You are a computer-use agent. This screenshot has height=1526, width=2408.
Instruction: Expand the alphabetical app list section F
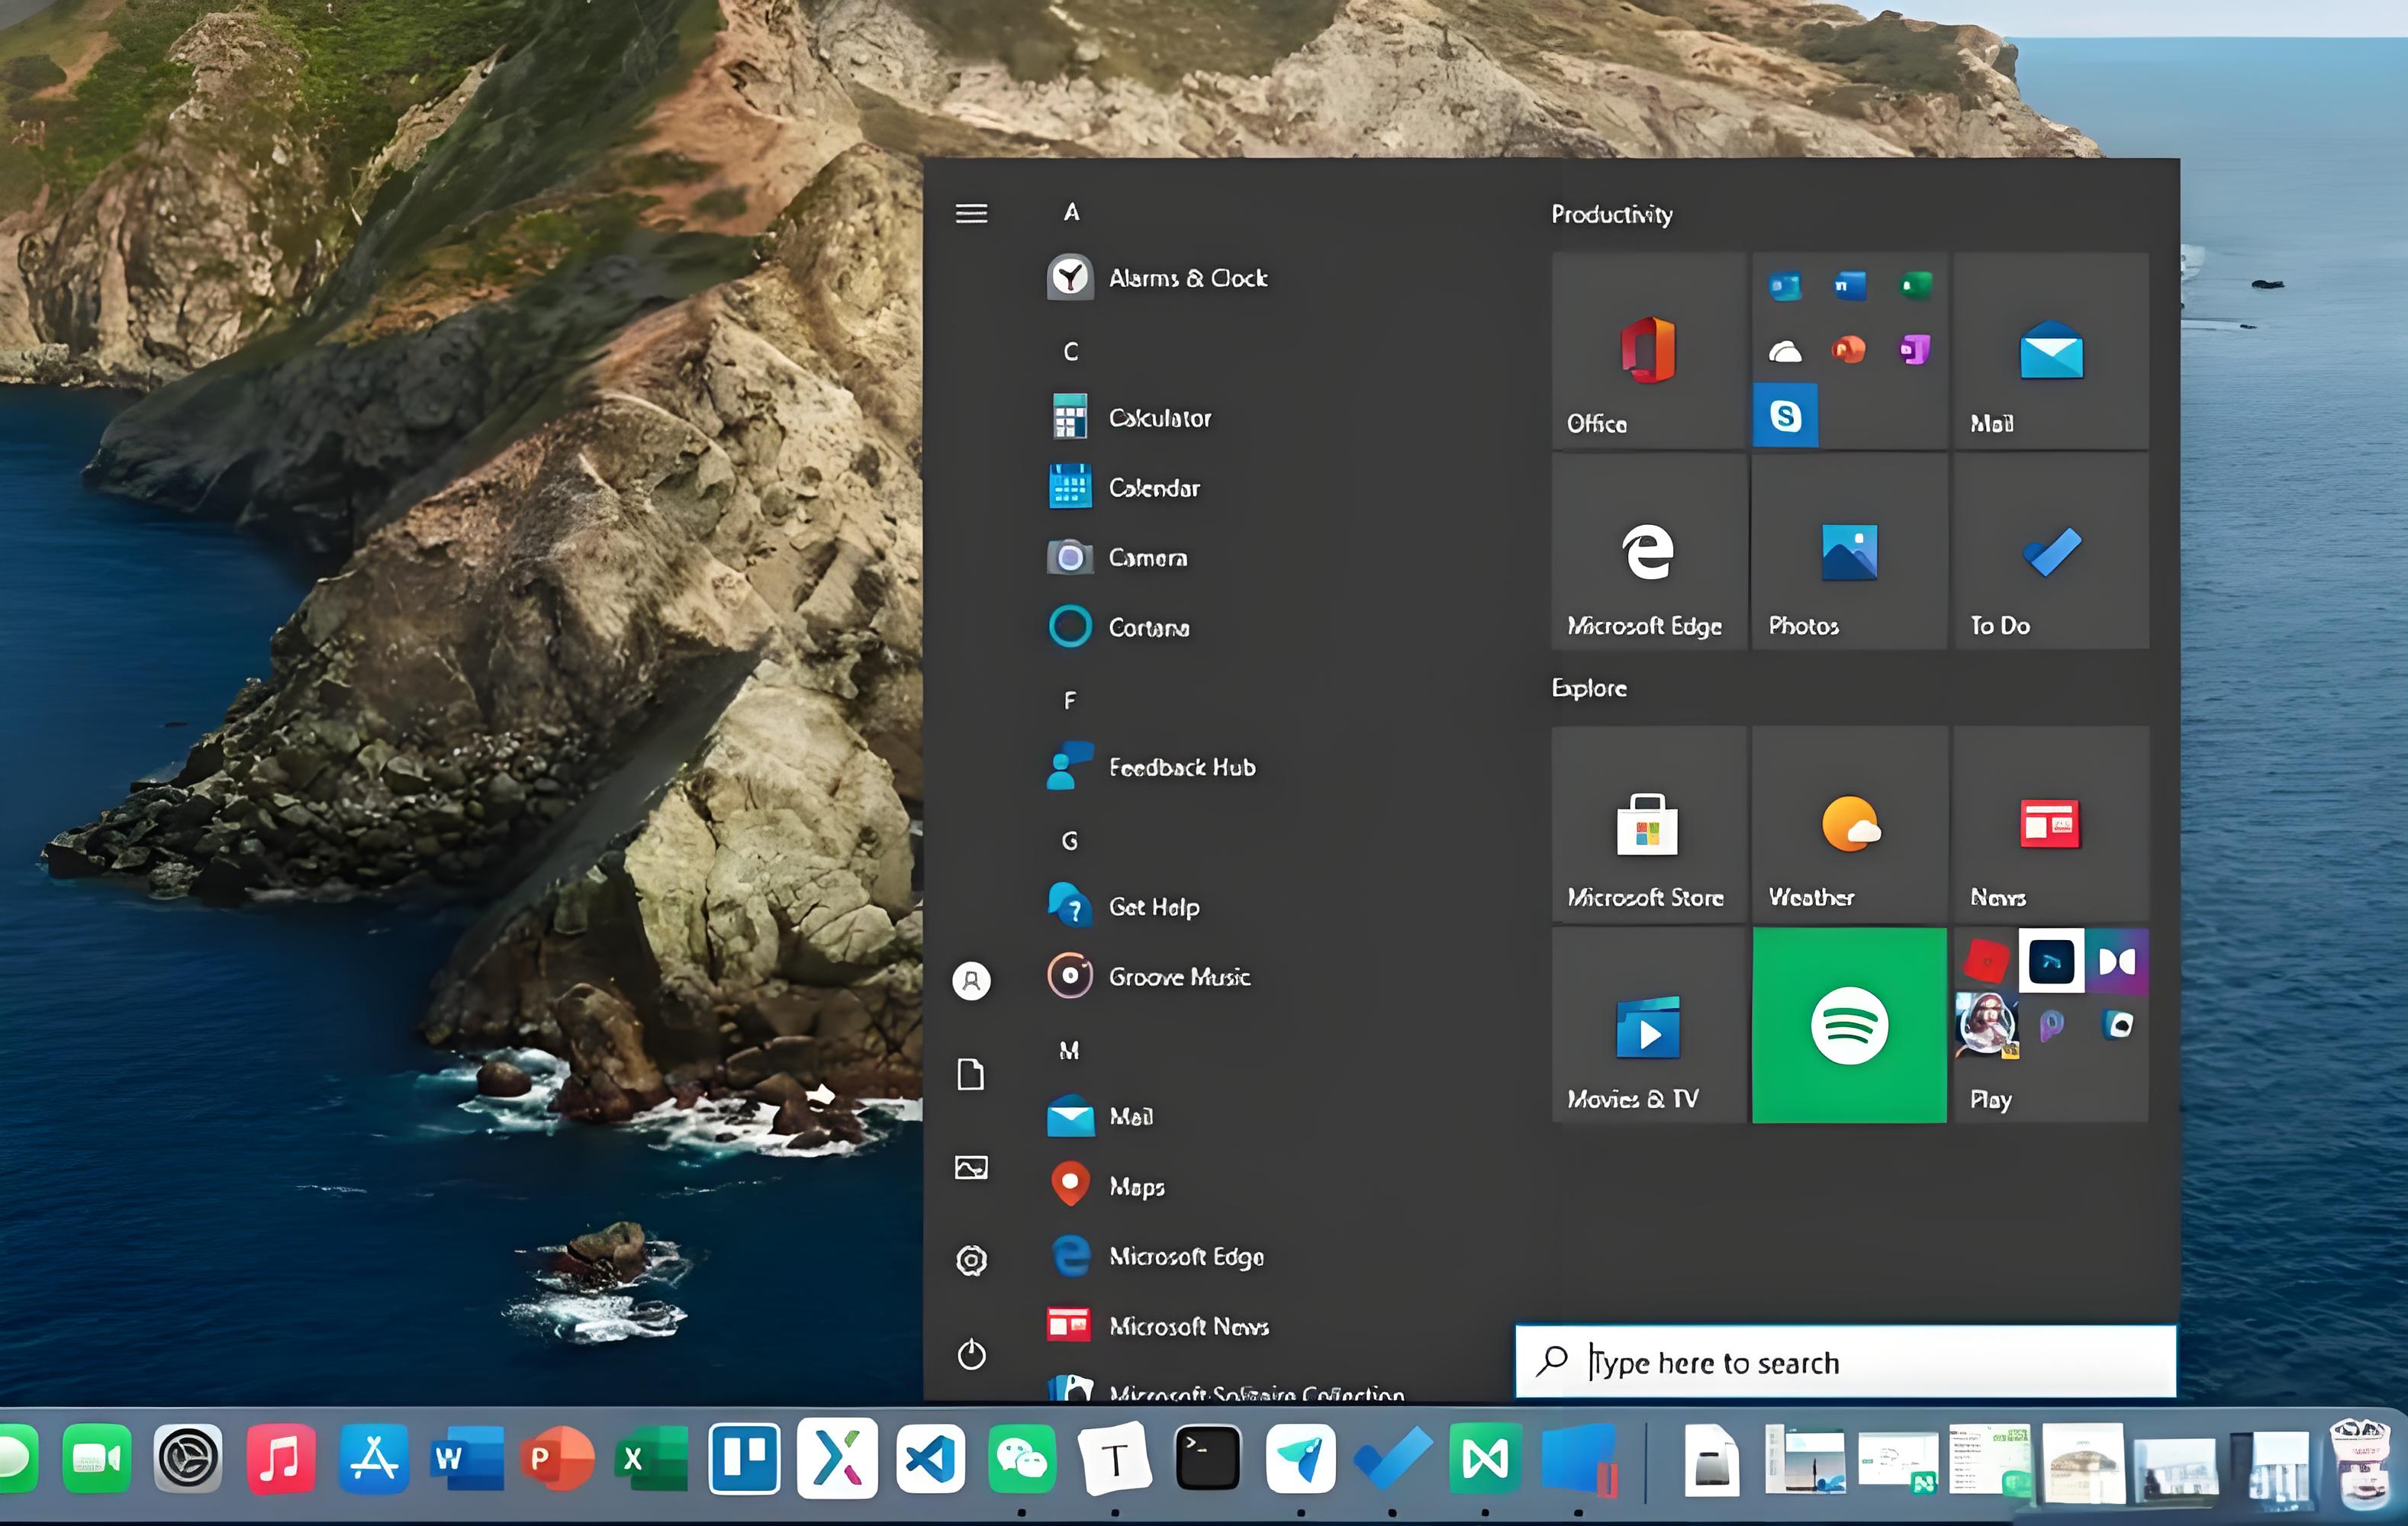(x=1070, y=699)
